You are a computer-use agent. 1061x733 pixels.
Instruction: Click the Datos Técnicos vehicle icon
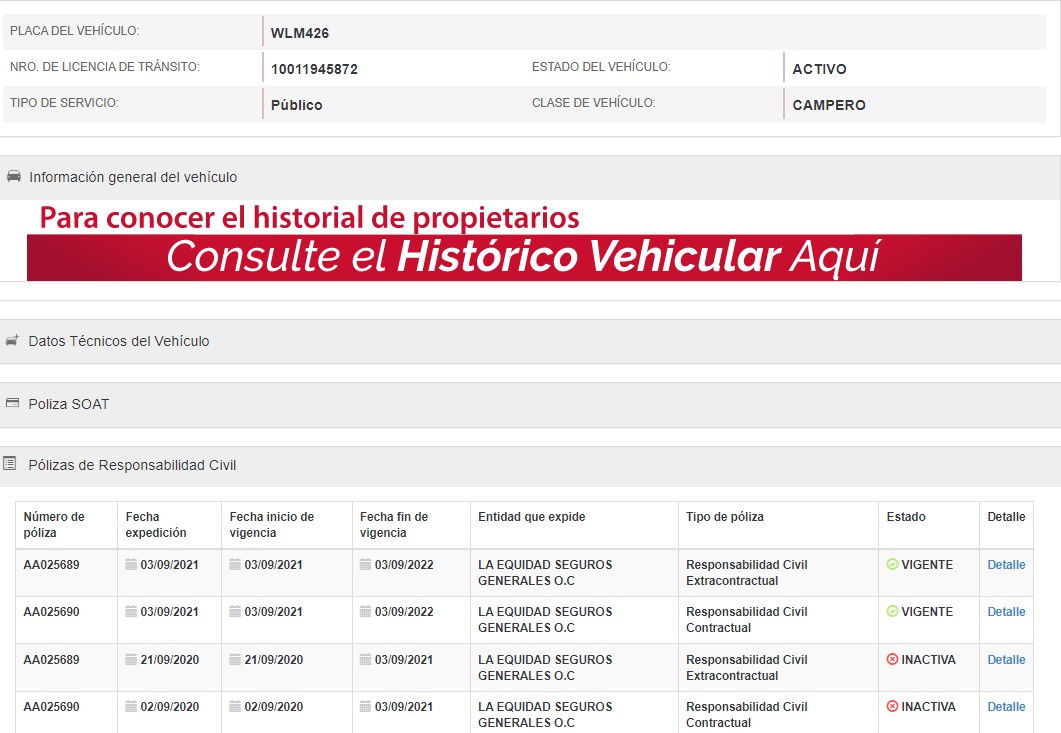12,341
